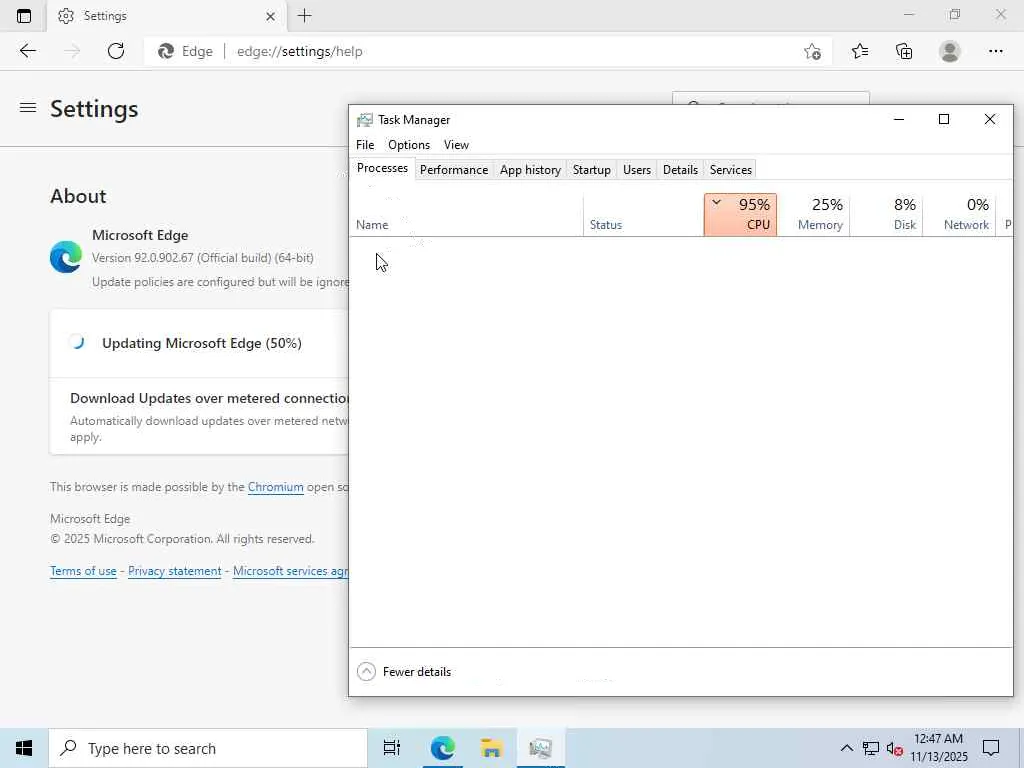The height and width of the screenshot is (768, 1024).
Task: Open the Favorites list icon
Action: [x=860, y=51]
